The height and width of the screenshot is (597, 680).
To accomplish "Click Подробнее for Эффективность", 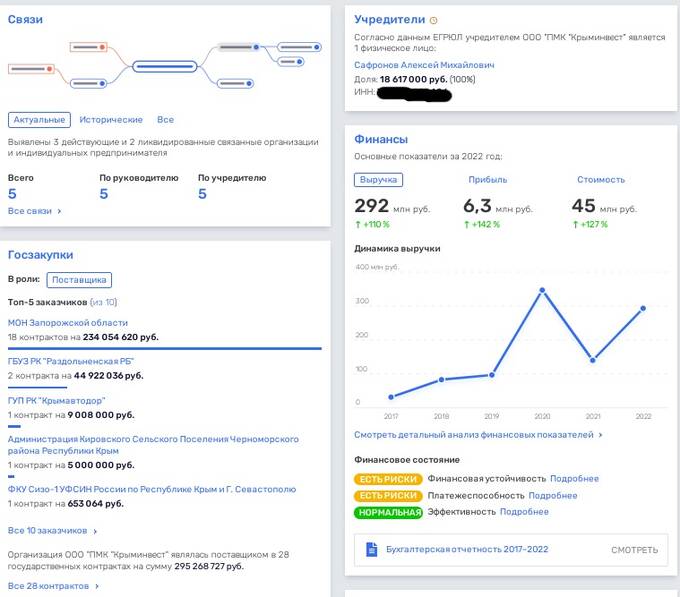I will (524, 512).
